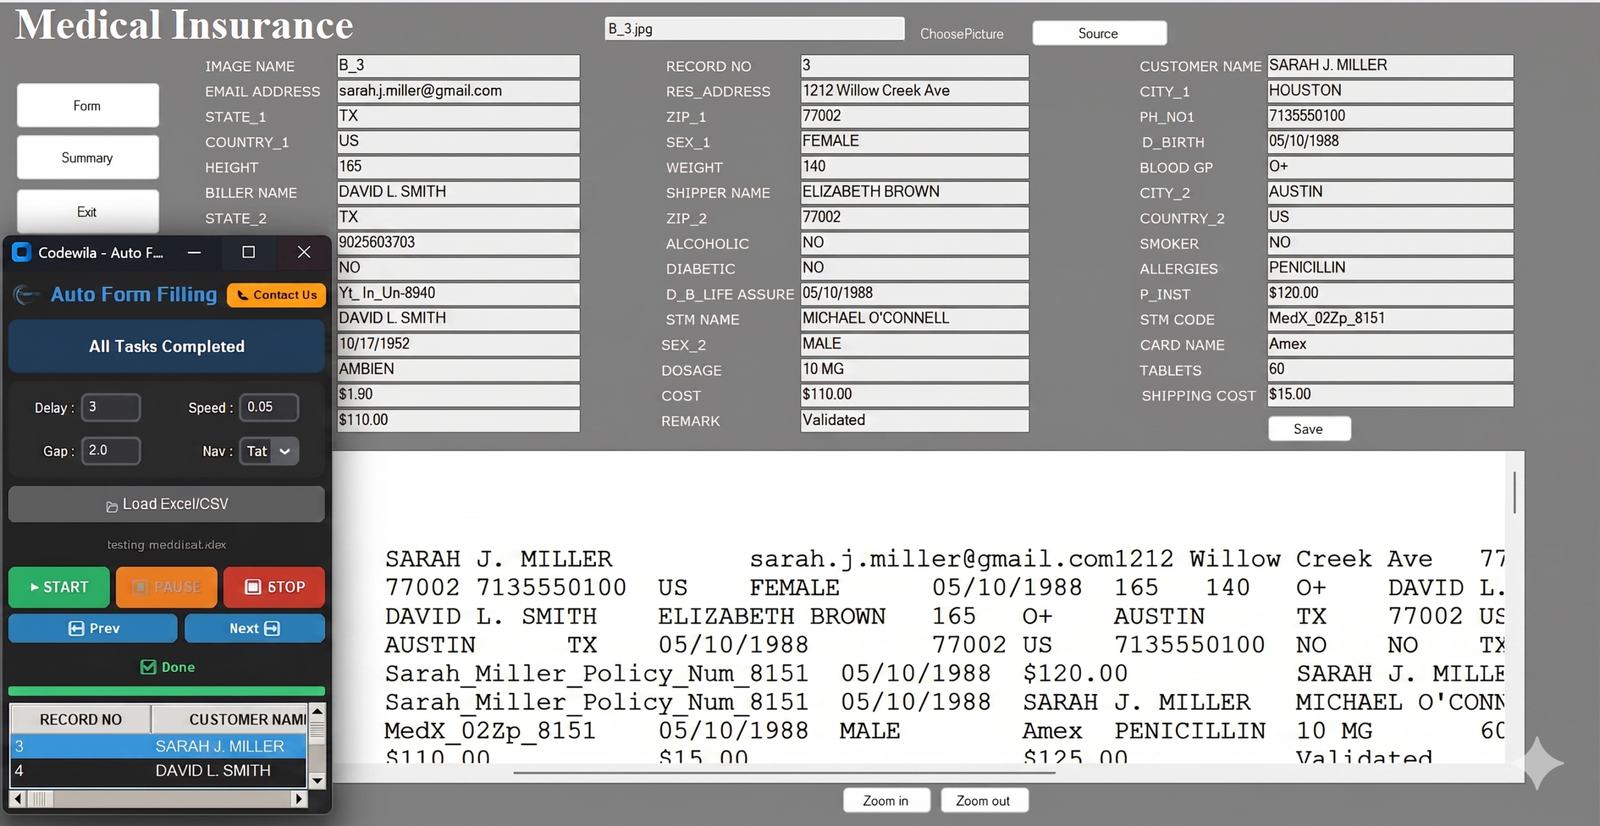Toggle the Done checkbox
Screen dimensions: 1600x826
(148, 667)
